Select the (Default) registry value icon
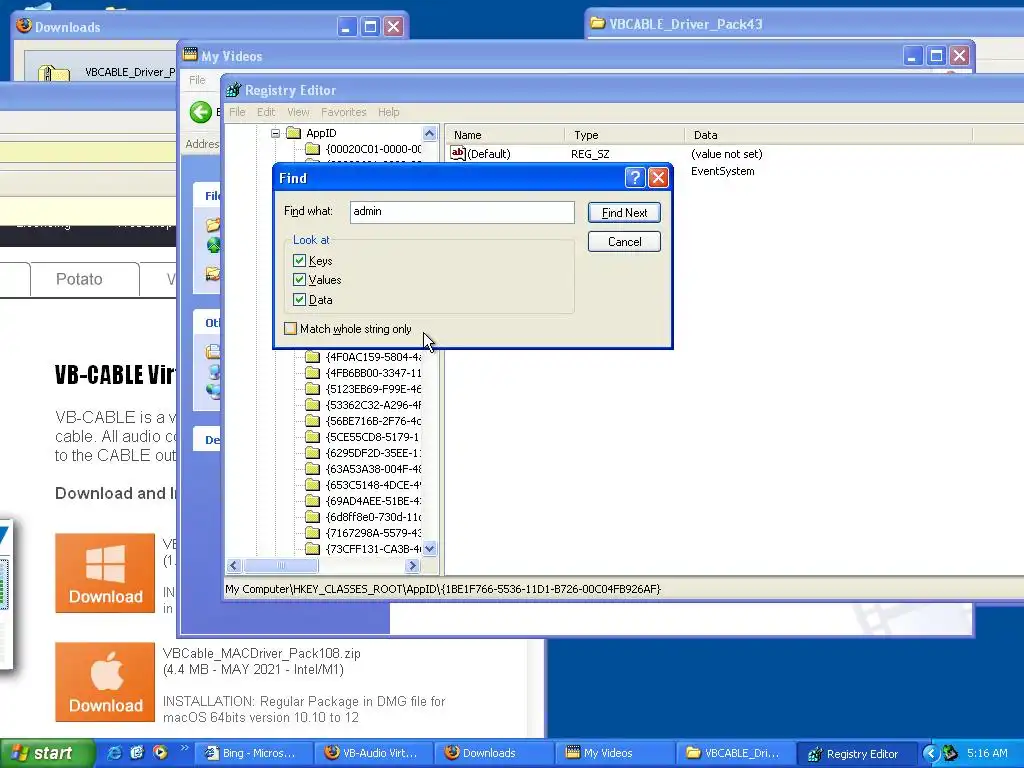Image resolution: width=1024 pixels, height=768 pixels. [458, 153]
